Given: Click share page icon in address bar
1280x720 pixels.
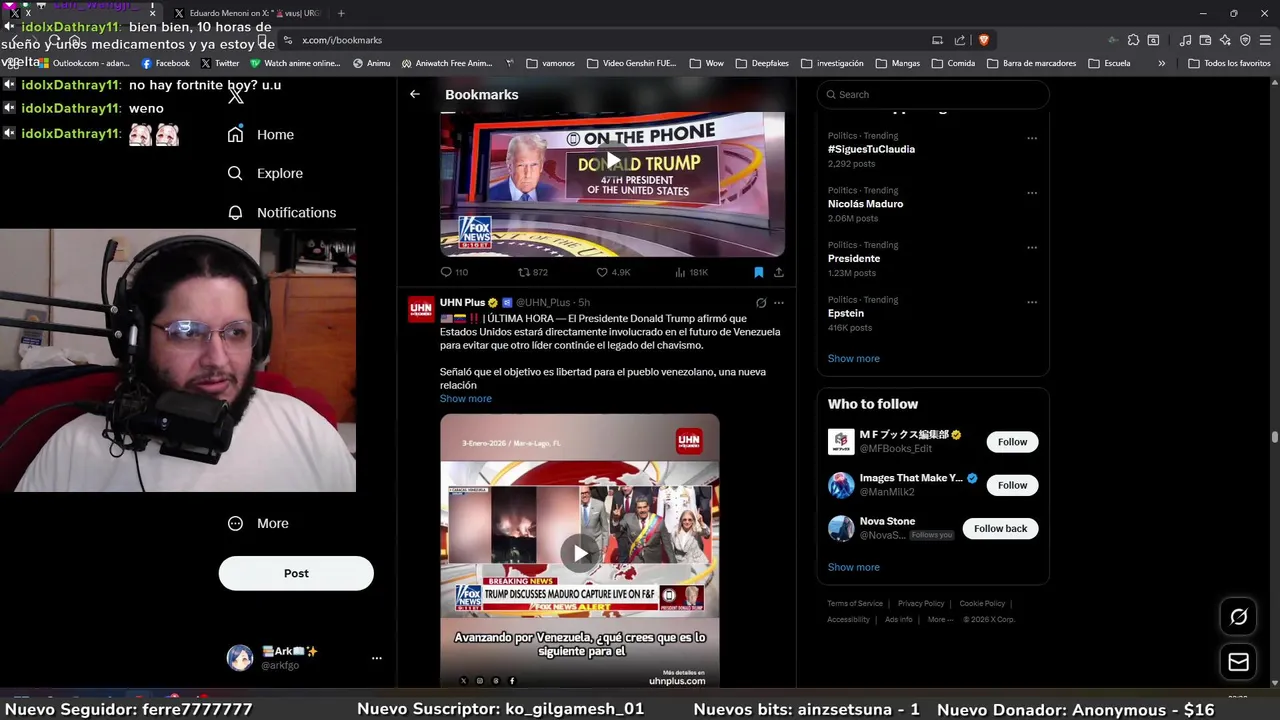Looking at the screenshot, I should (960, 40).
